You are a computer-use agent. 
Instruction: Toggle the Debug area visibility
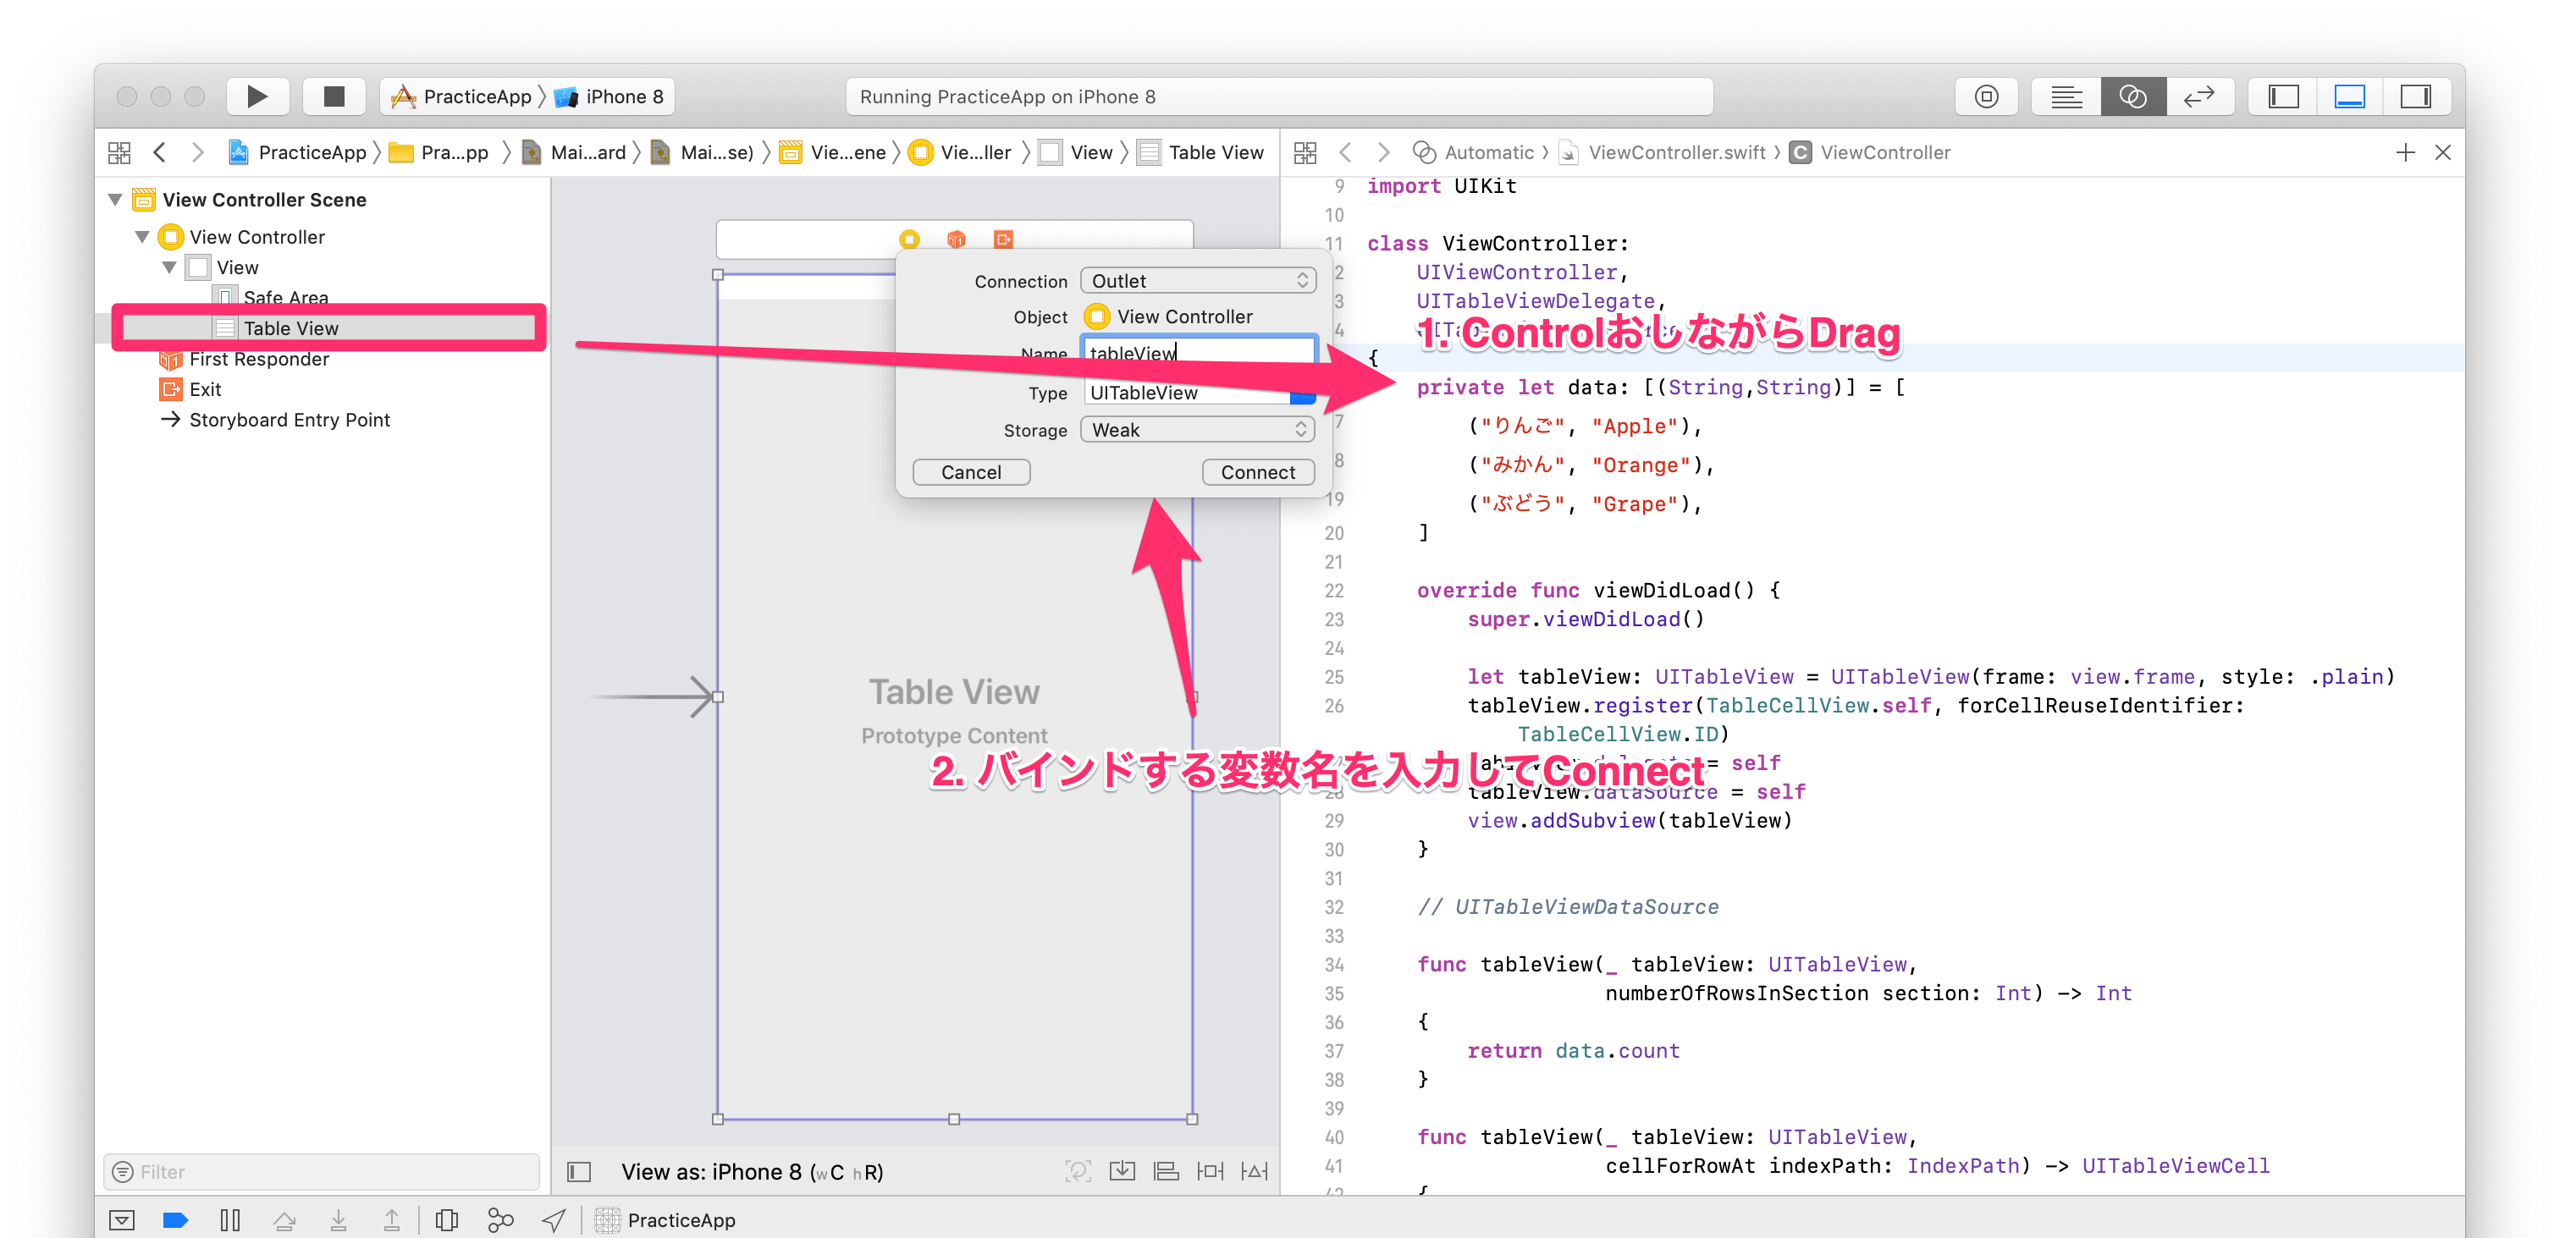click(x=2349, y=97)
